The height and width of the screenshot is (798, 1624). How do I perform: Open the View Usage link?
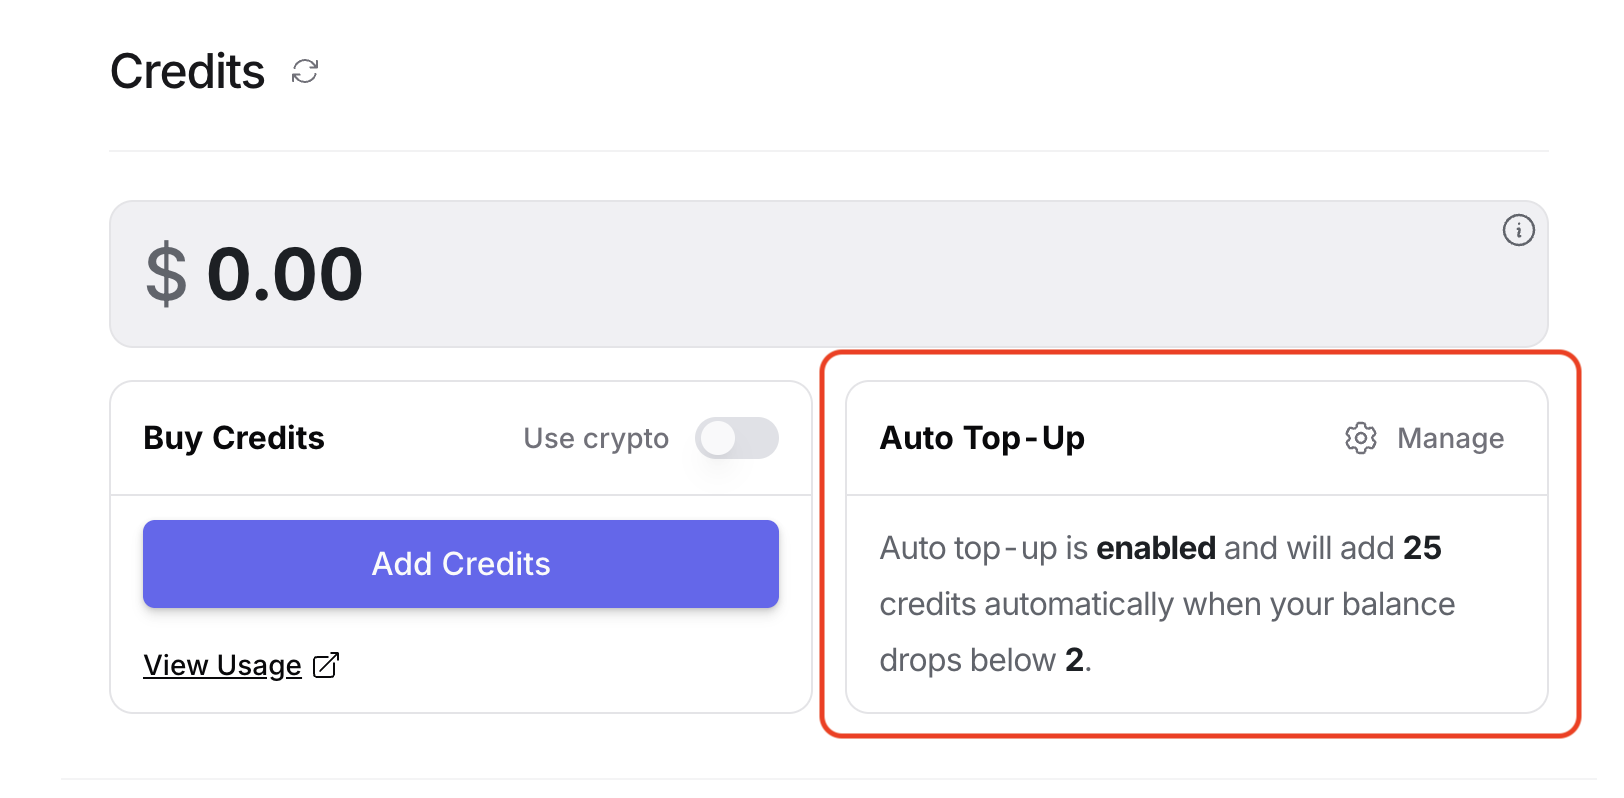coord(222,665)
